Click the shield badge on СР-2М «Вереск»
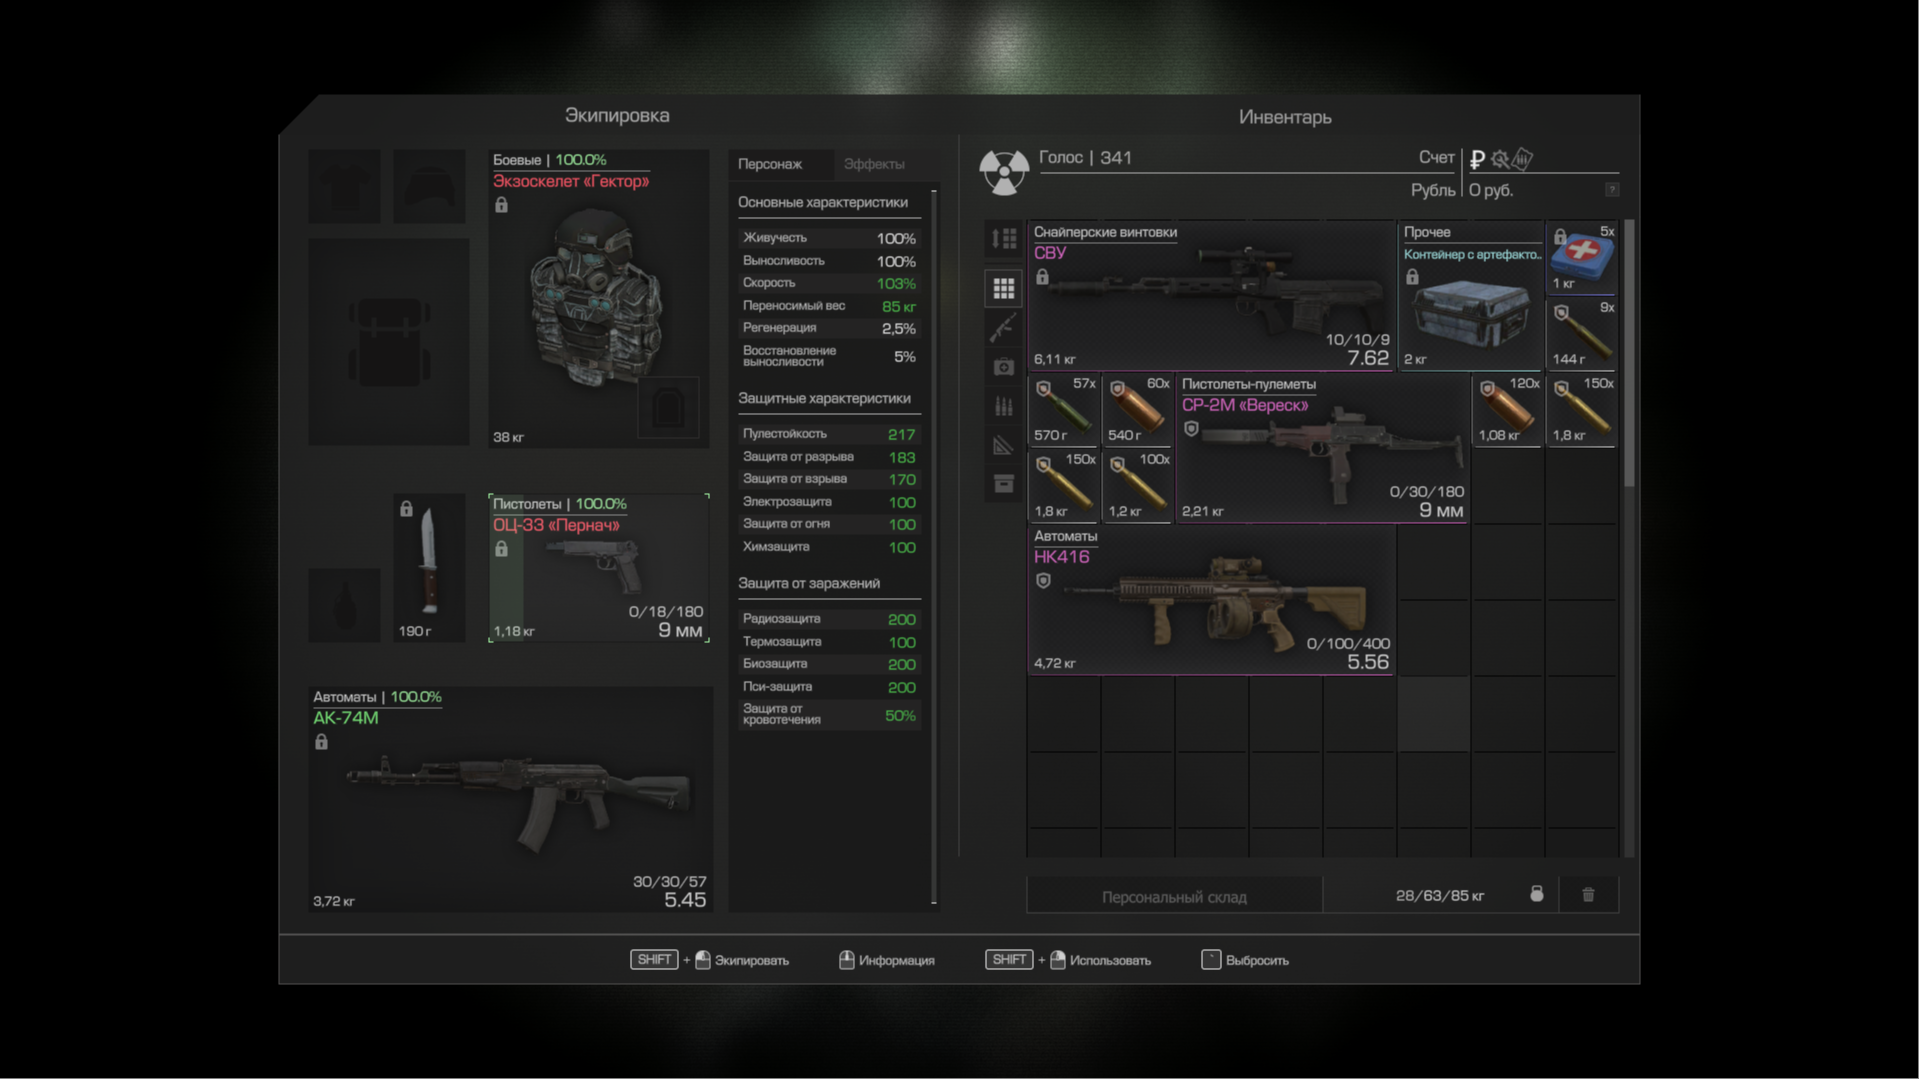Screen dimensions: 1919x1079 [1191, 429]
